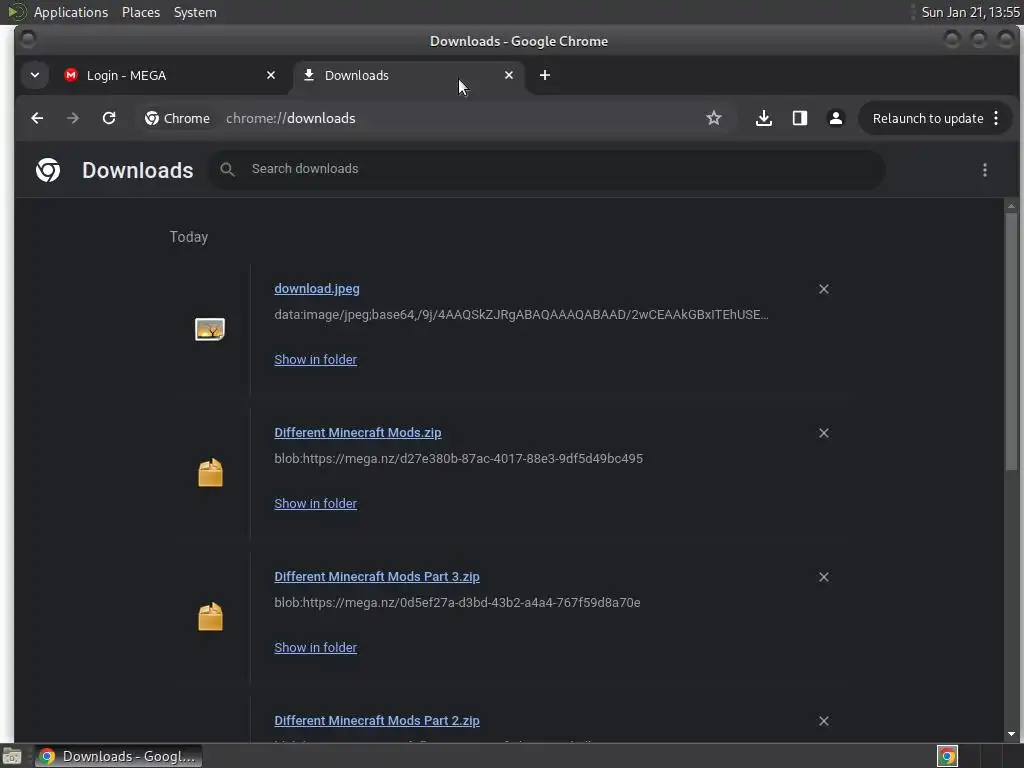
Task: Show Different Minecraft Mods Part 3.zip in folder
Action: 315,648
